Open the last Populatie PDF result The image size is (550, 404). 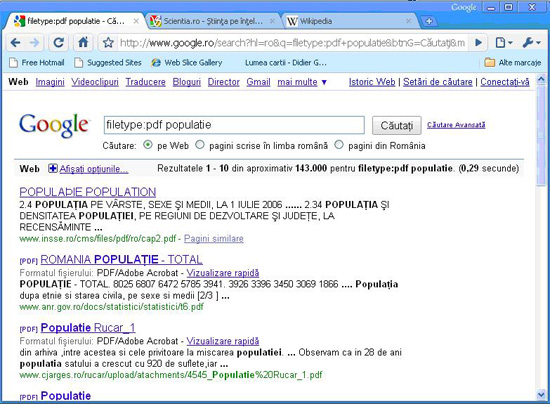tap(66, 396)
